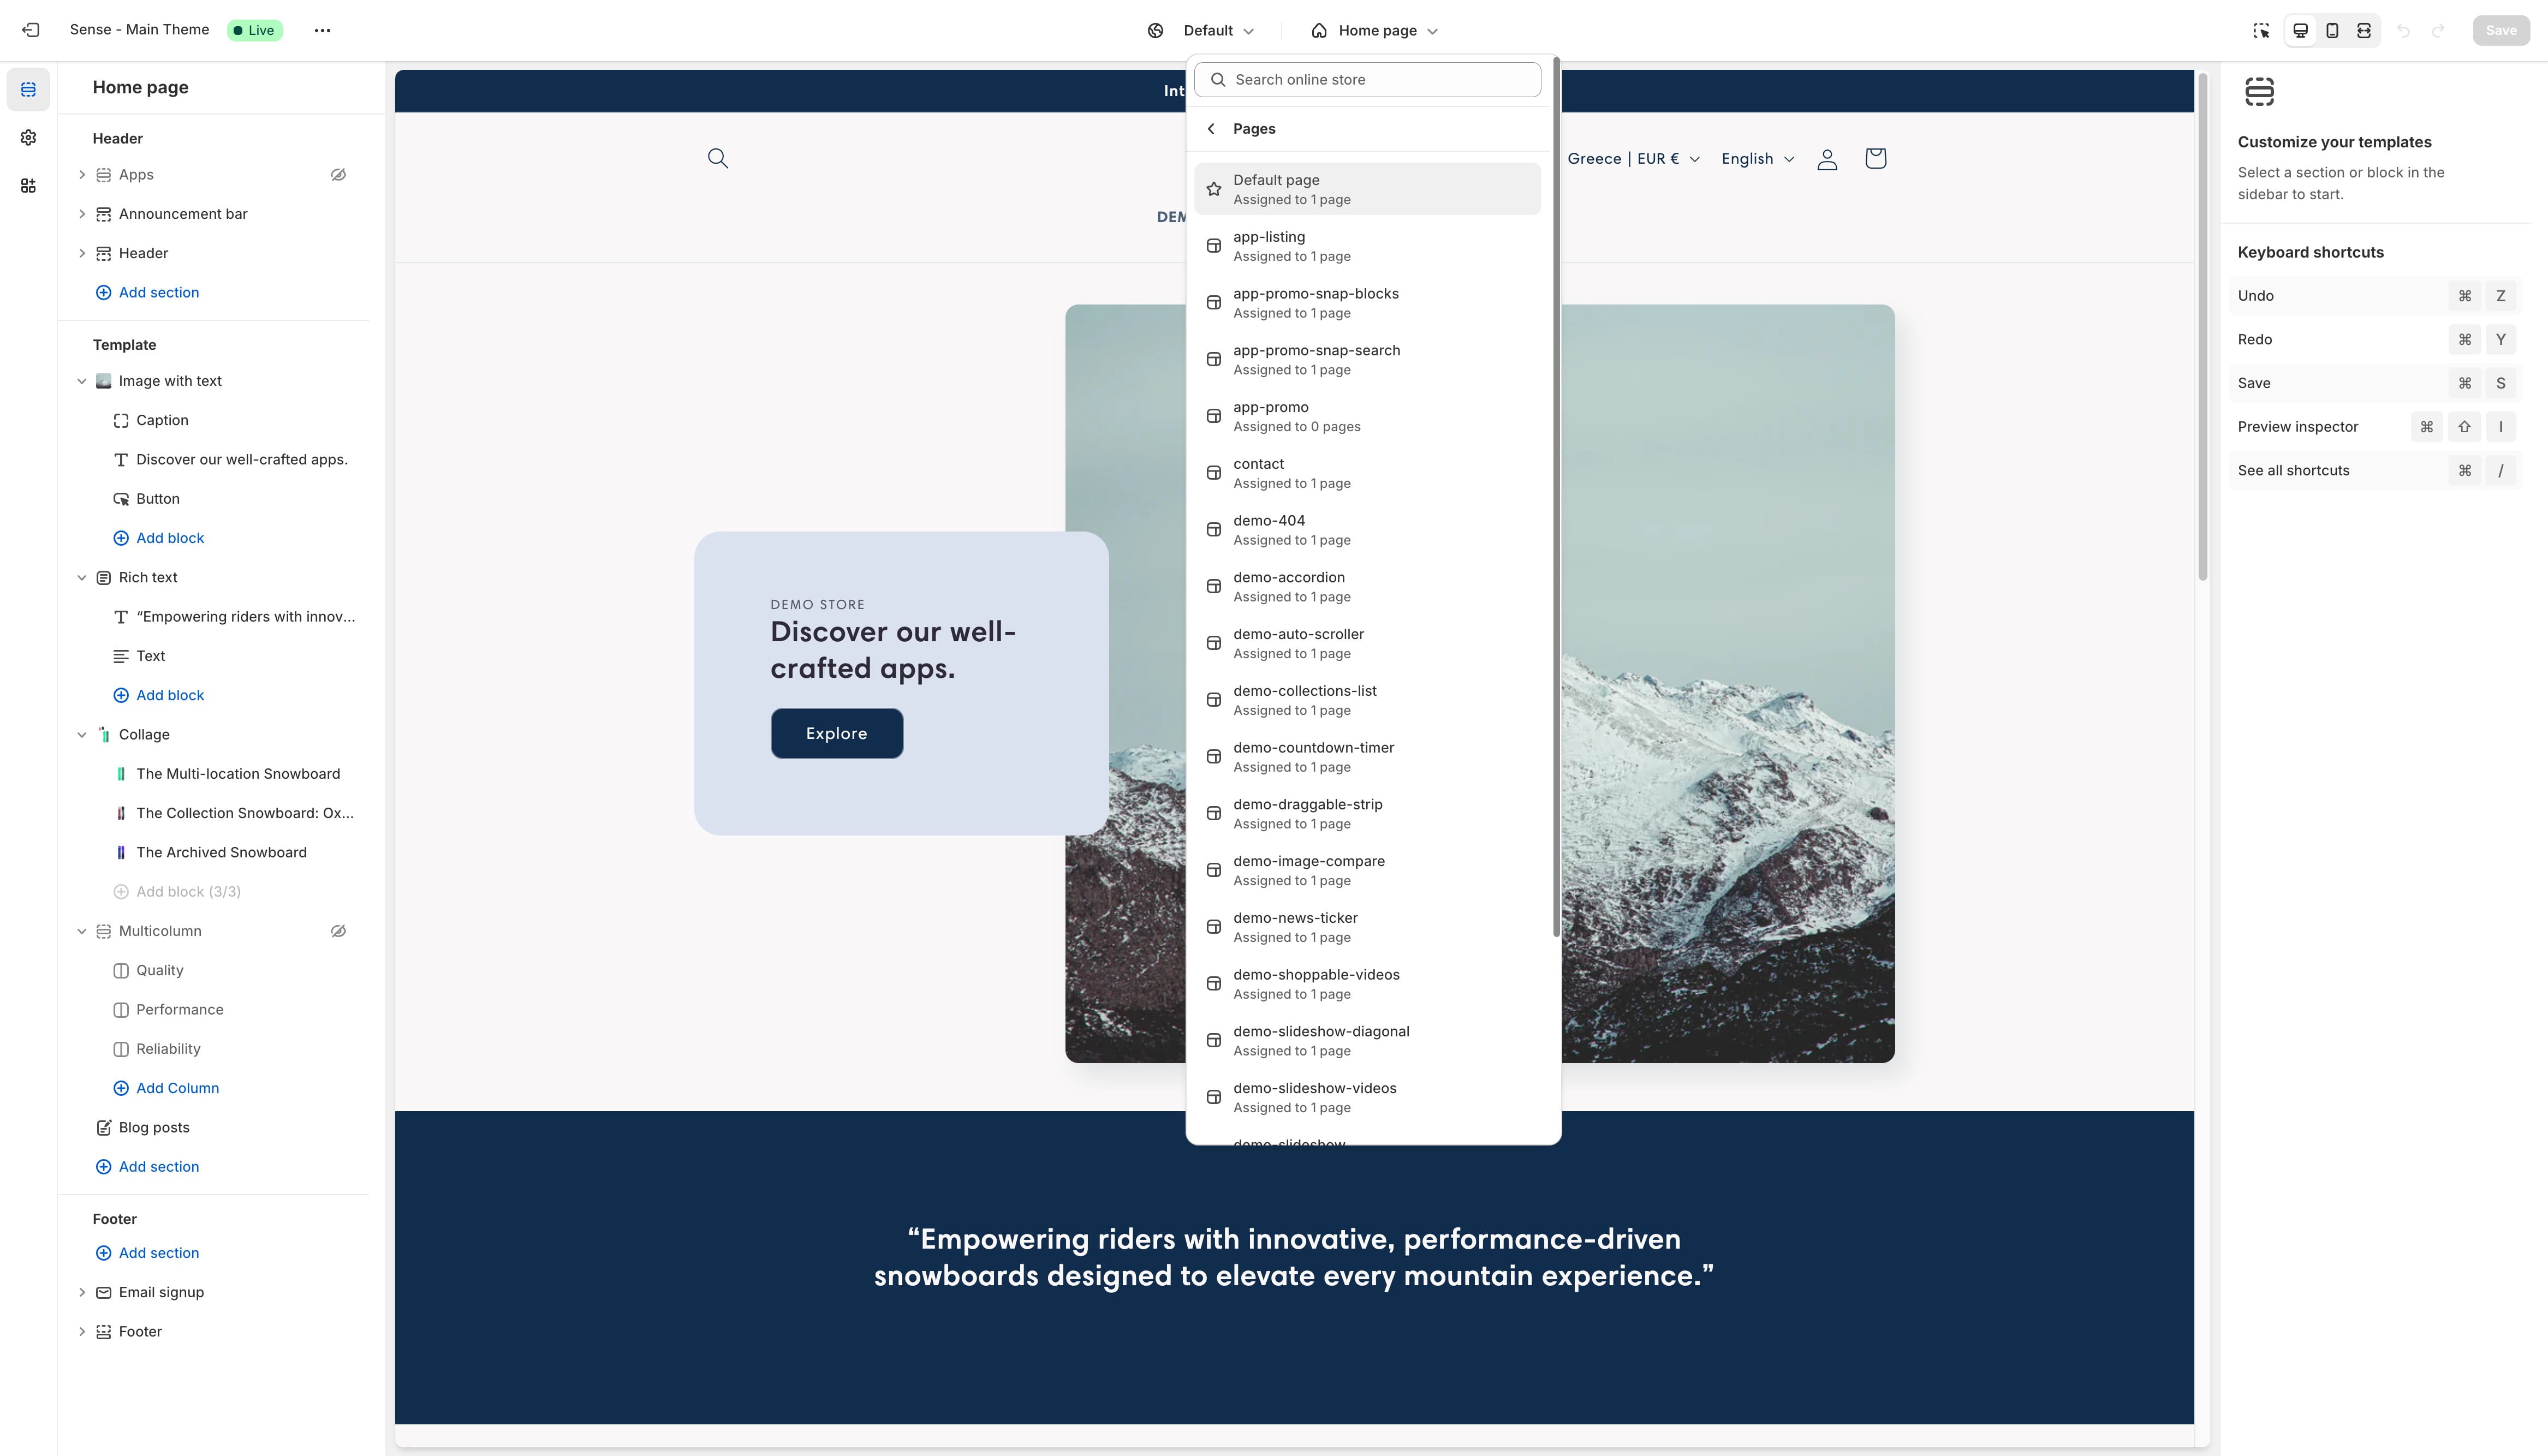Expand the Apps section
The height and width of the screenshot is (1456, 2548).
point(82,175)
